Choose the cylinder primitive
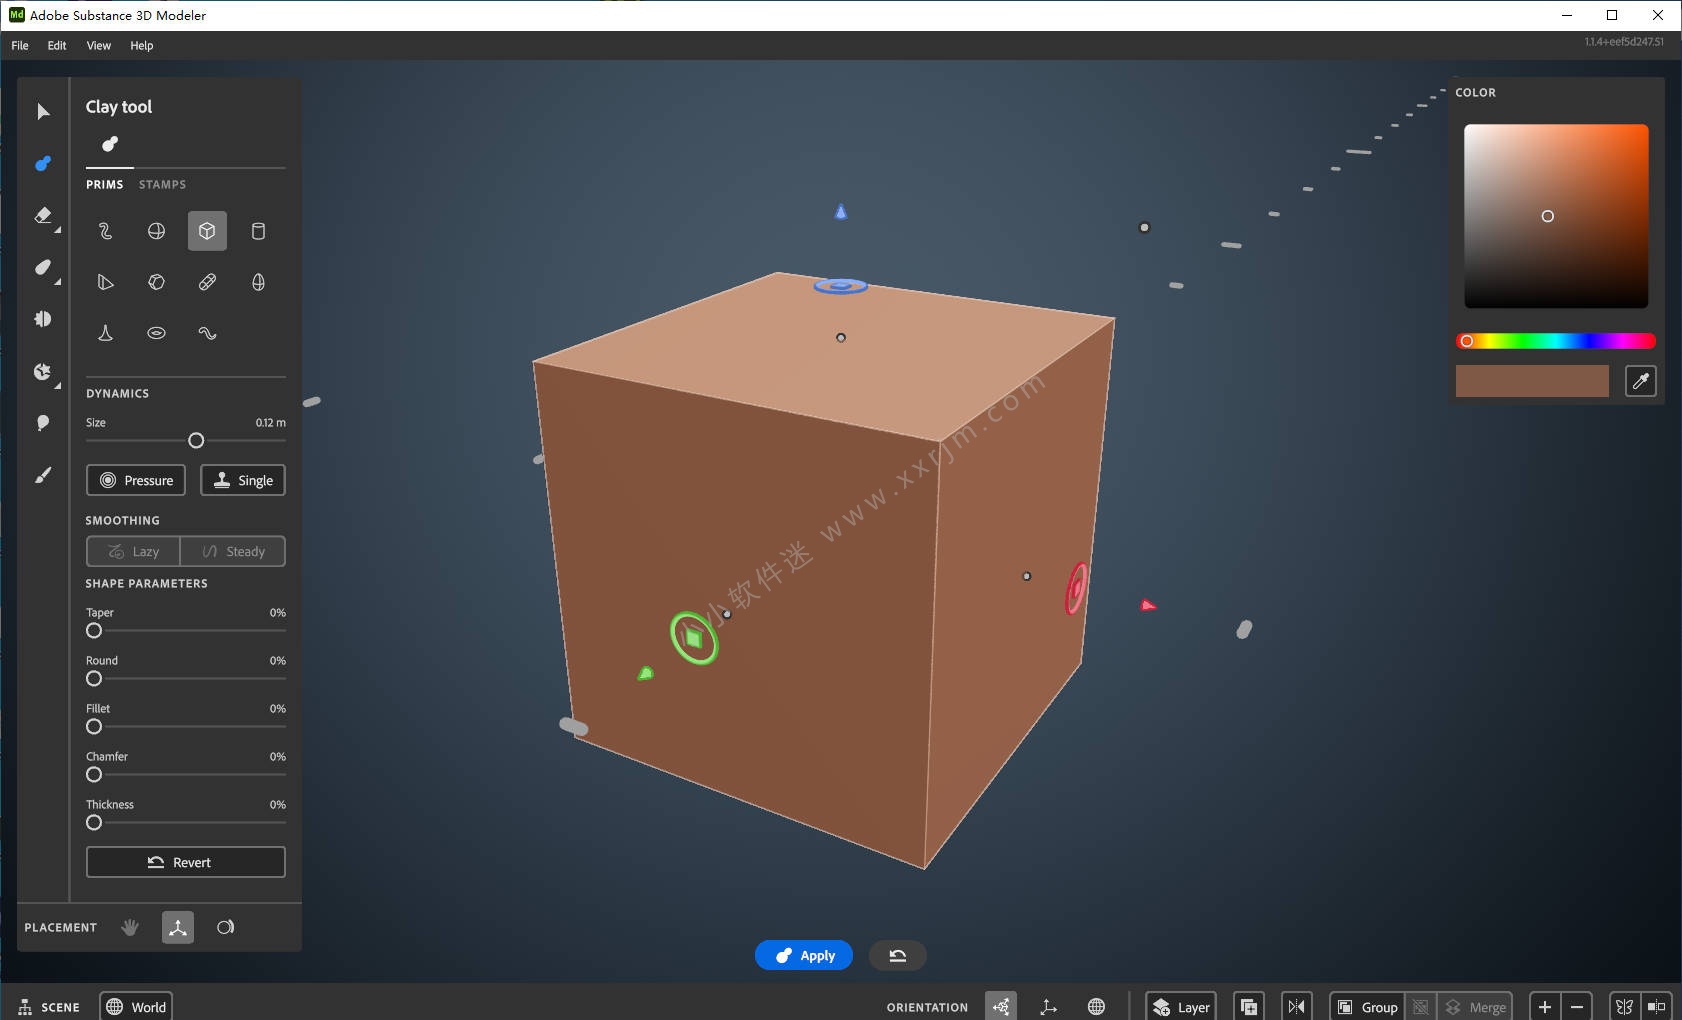 [257, 230]
